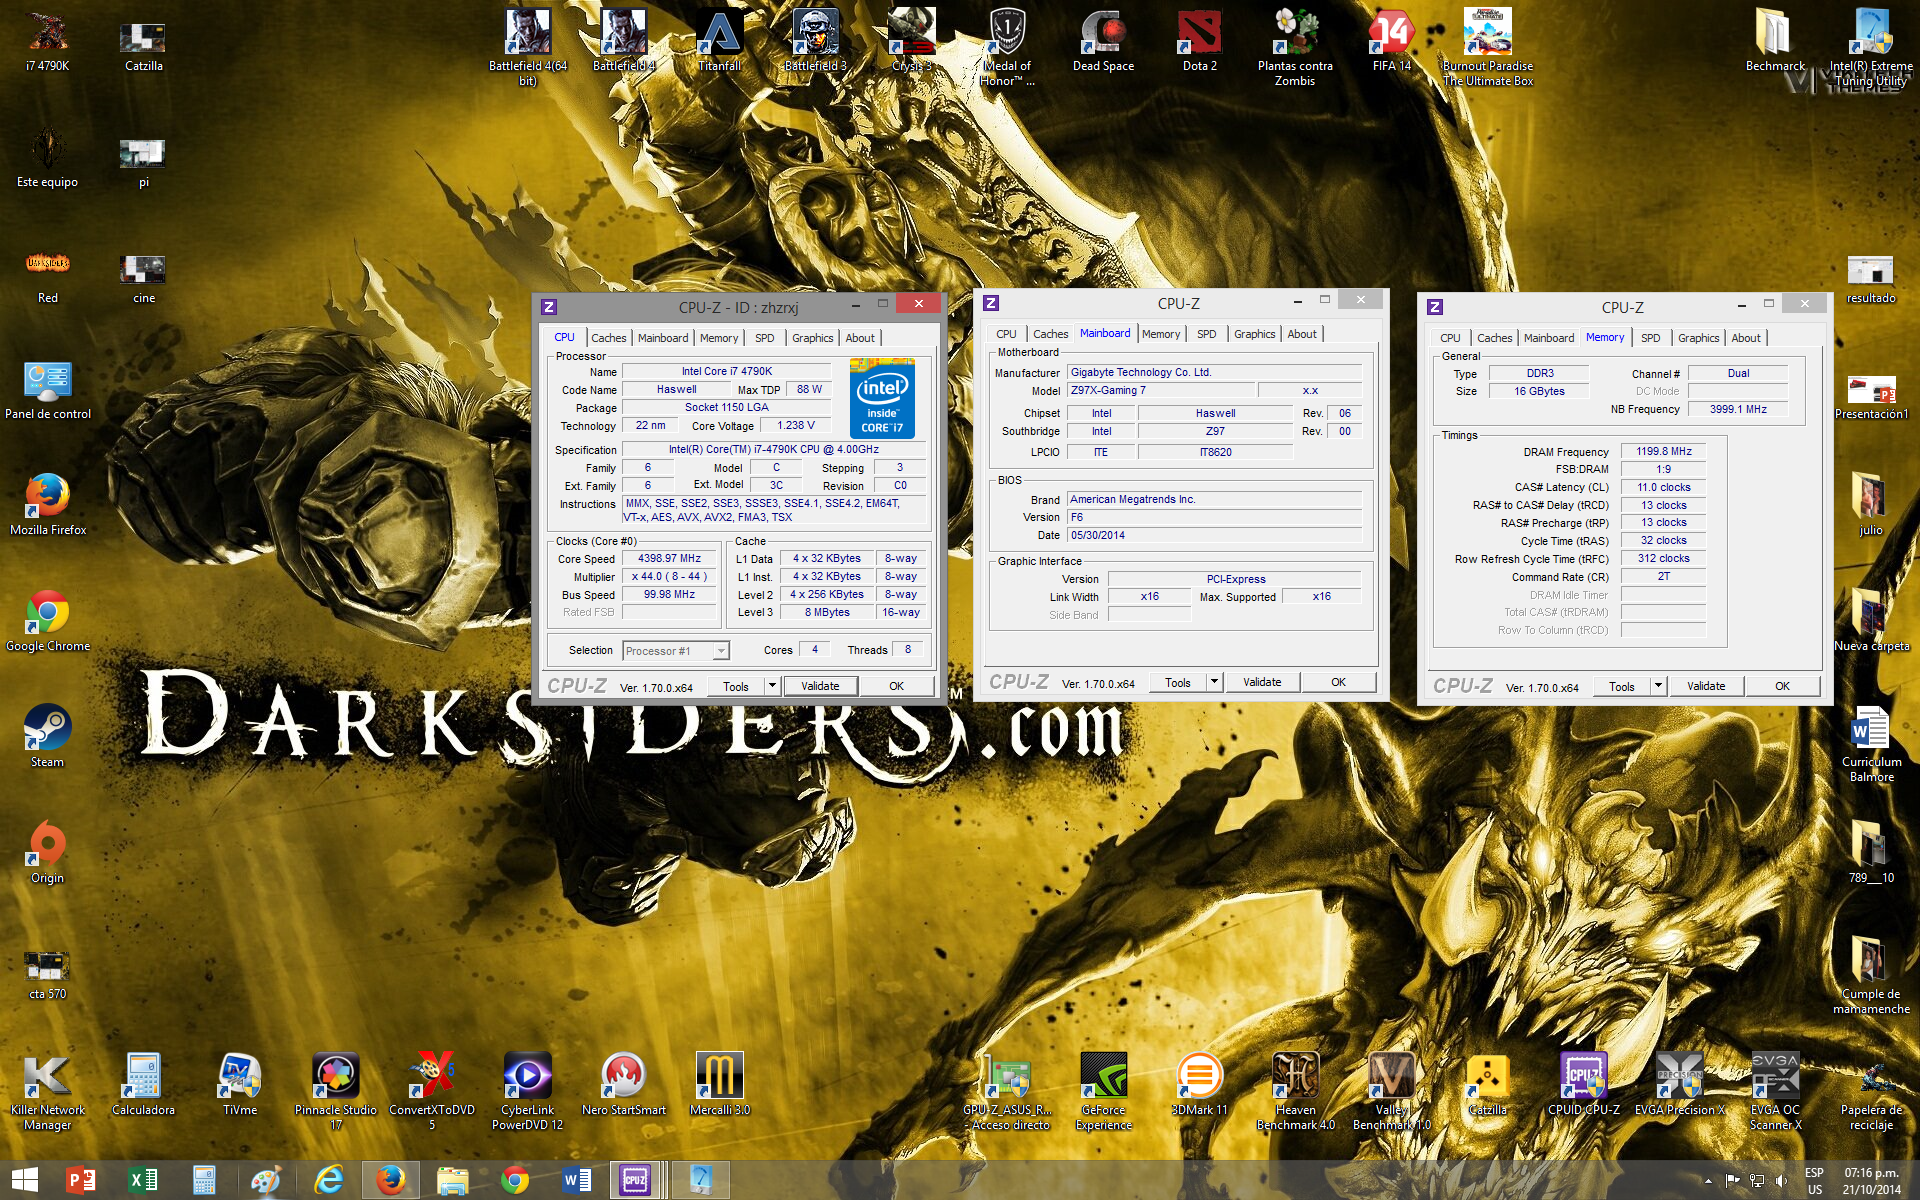Click the Windows Start button
The height and width of the screenshot is (1200, 1920).
pos(25,1180)
